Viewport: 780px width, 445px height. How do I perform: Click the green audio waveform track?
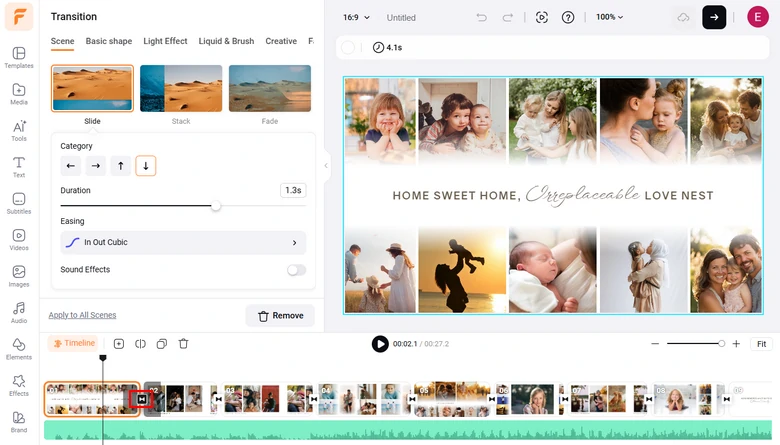408,430
